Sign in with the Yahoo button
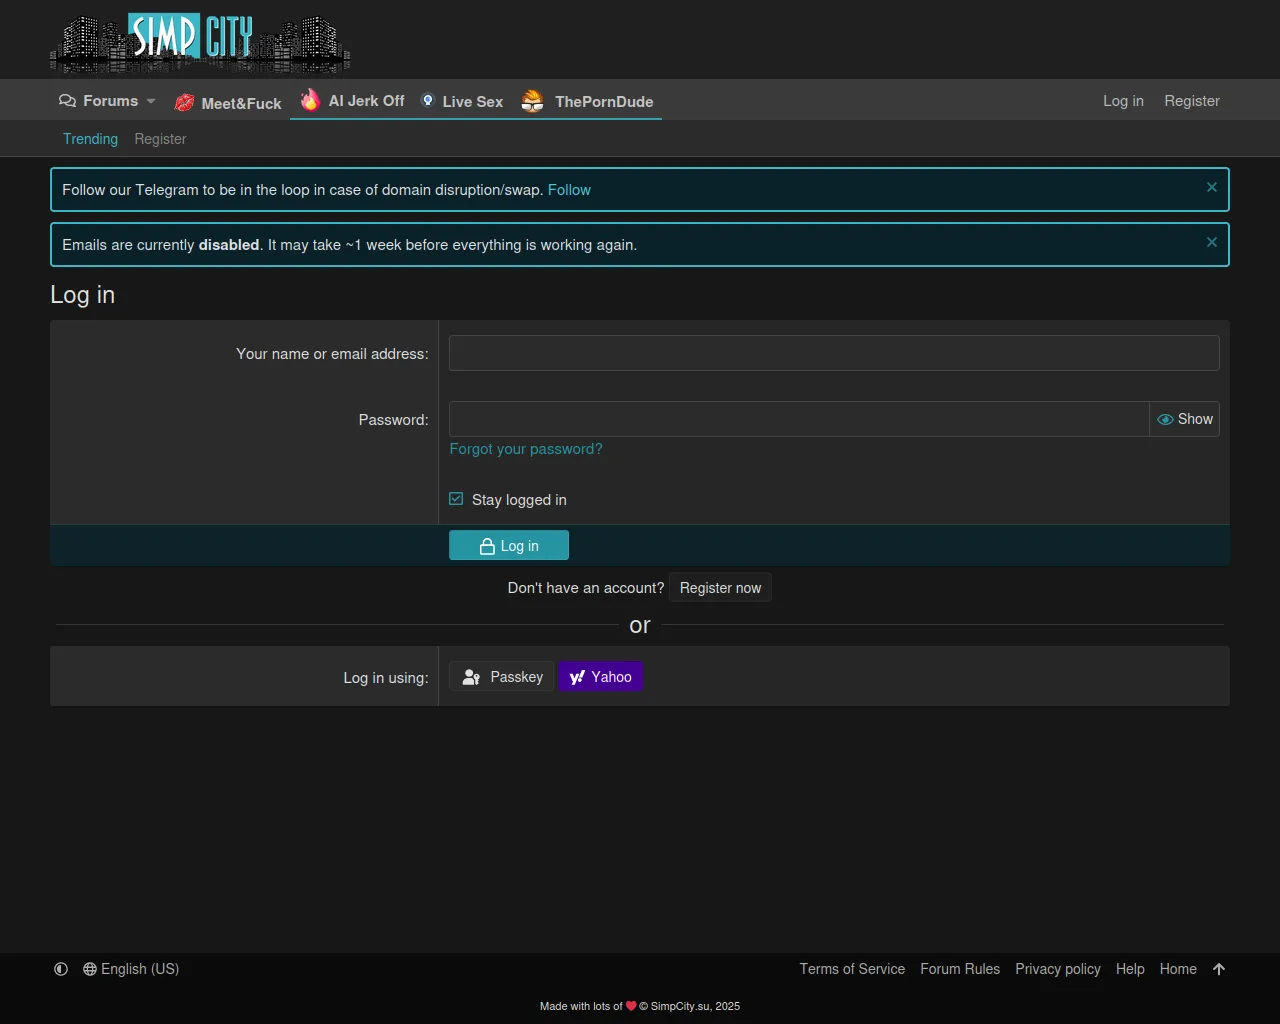Viewport: 1280px width, 1024px height. pyautogui.click(x=600, y=677)
